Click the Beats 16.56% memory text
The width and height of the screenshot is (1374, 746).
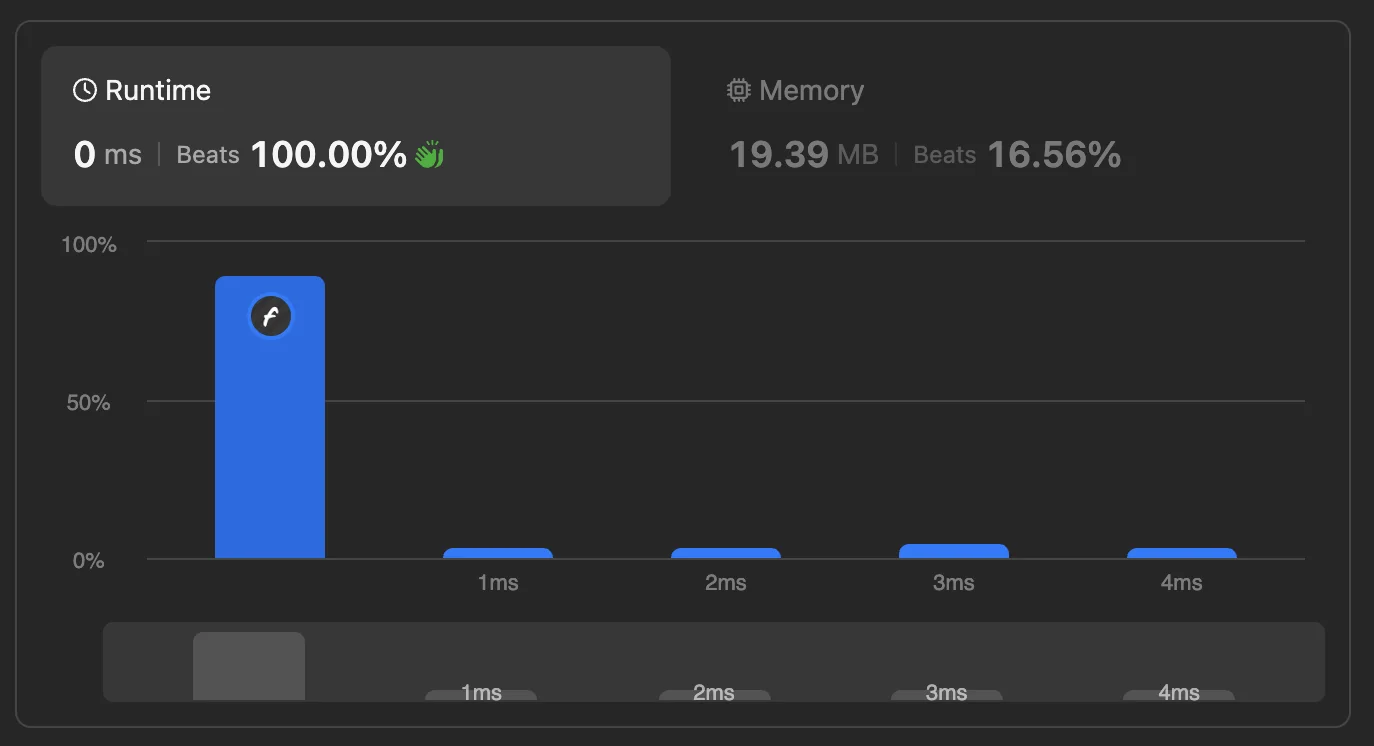pos(1017,154)
